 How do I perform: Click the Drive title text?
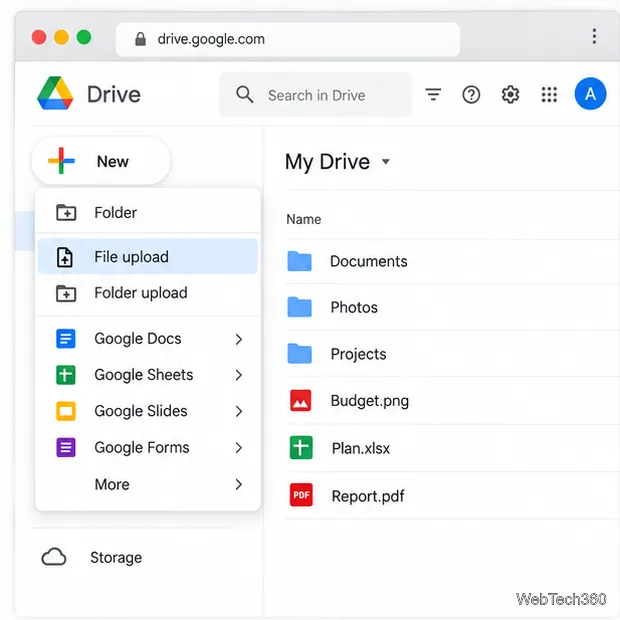(x=114, y=95)
